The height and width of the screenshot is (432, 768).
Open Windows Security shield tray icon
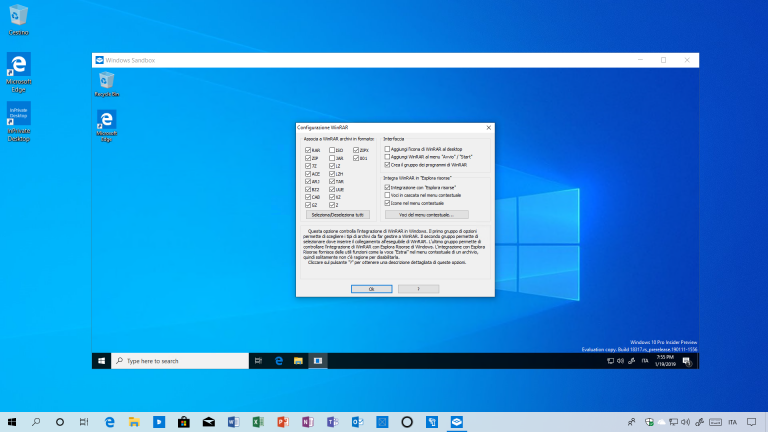pyautogui.click(x=649, y=422)
